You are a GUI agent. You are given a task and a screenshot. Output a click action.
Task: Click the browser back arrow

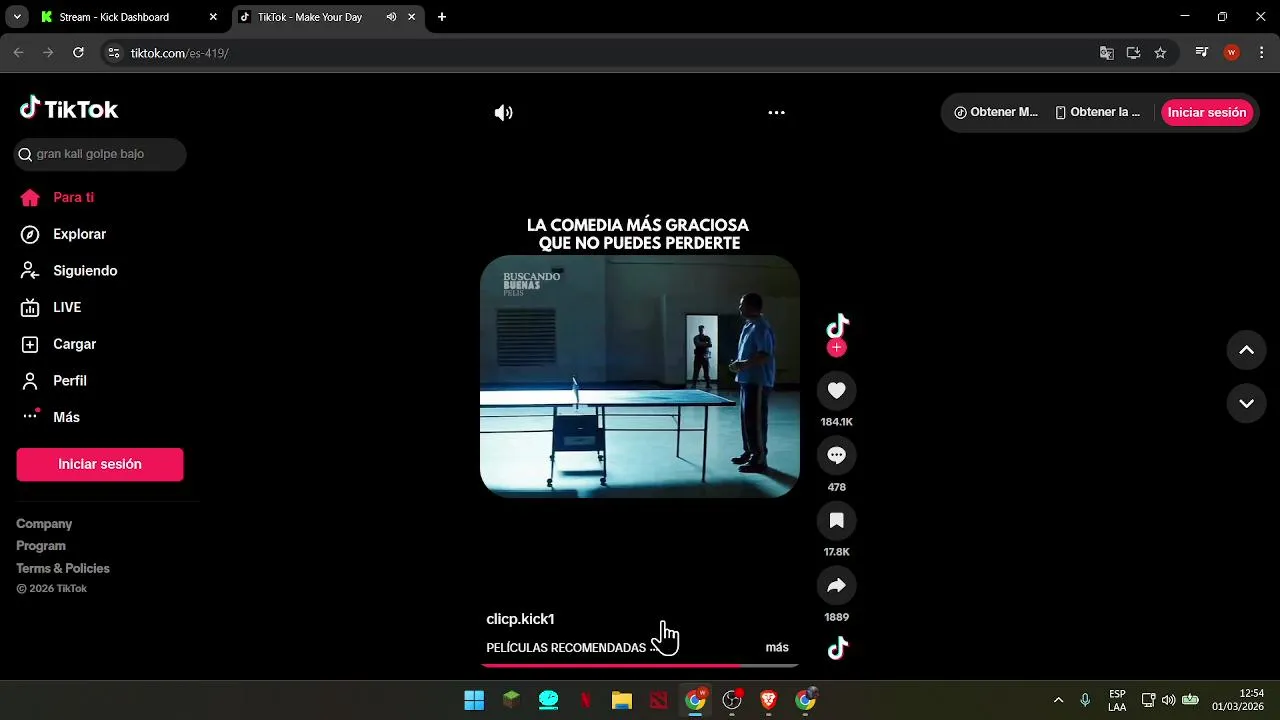coord(18,53)
